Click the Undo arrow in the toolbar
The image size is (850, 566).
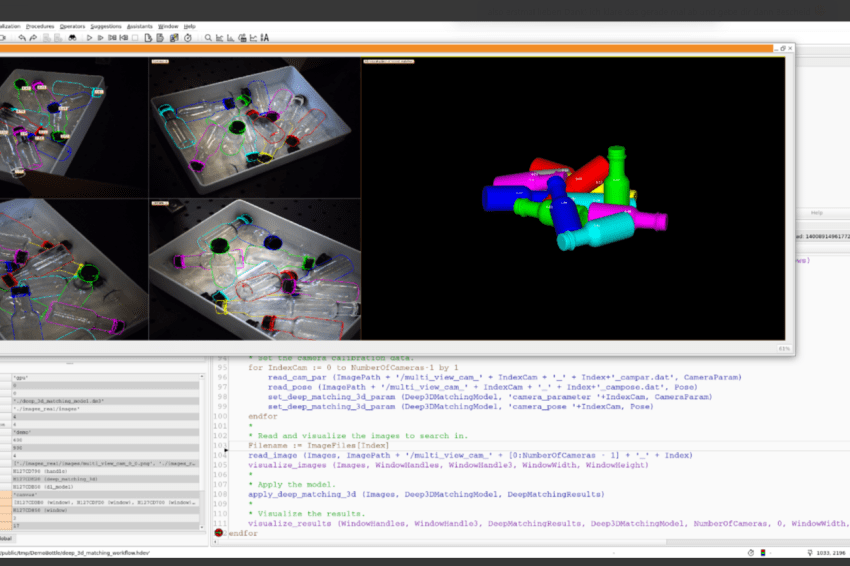tap(22, 38)
